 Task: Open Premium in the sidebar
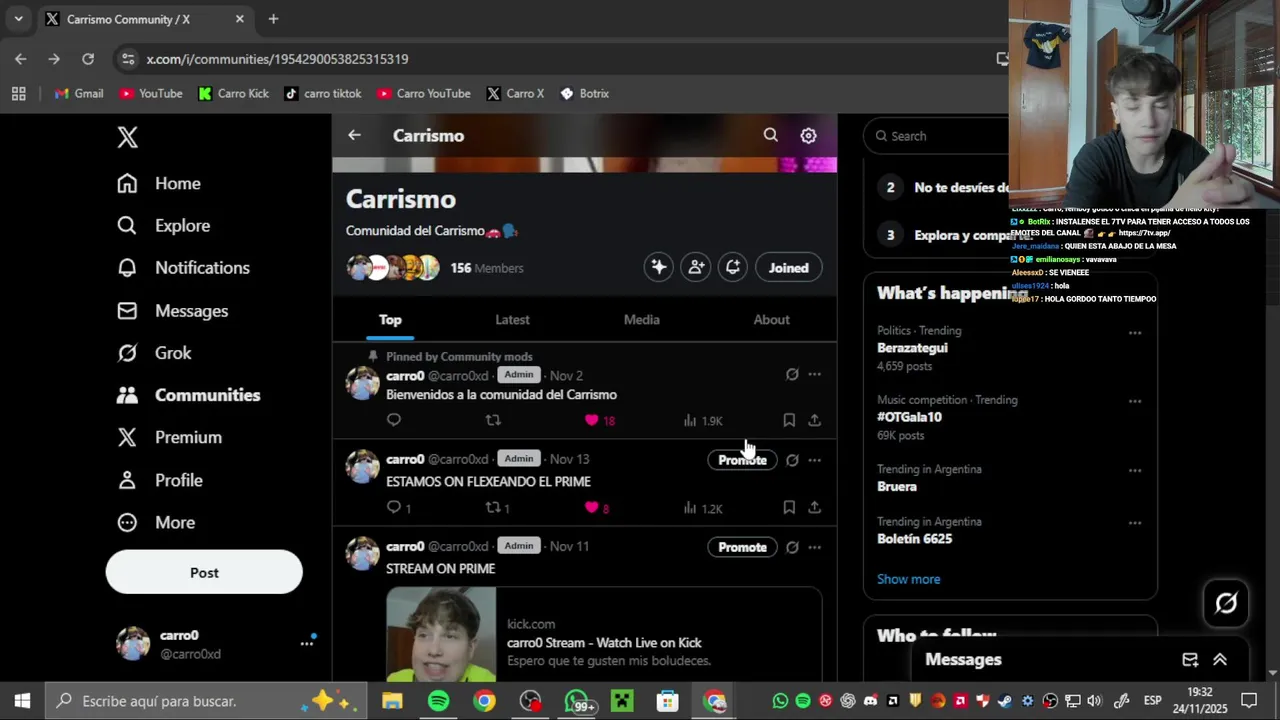[x=169, y=437]
